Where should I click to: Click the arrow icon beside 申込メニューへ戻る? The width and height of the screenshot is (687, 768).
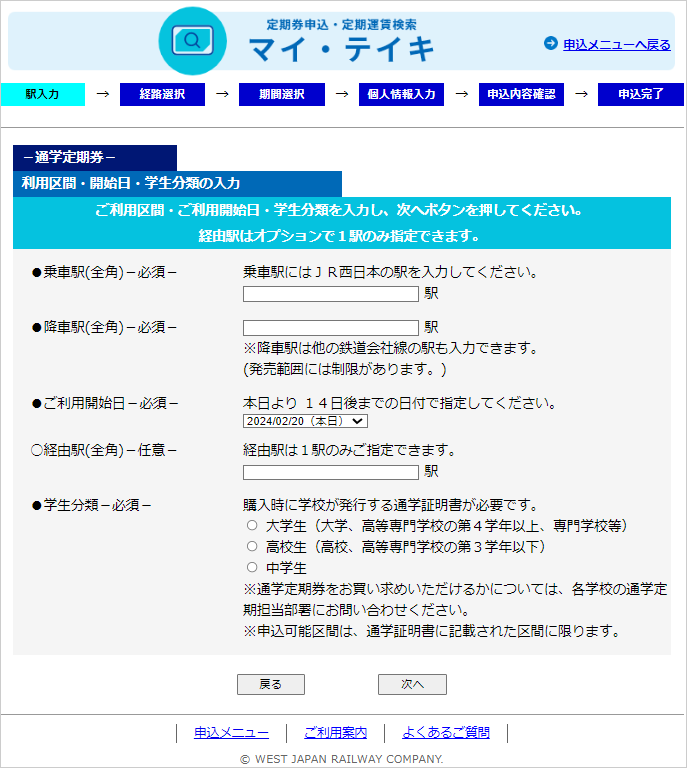[x=550, y=43]
